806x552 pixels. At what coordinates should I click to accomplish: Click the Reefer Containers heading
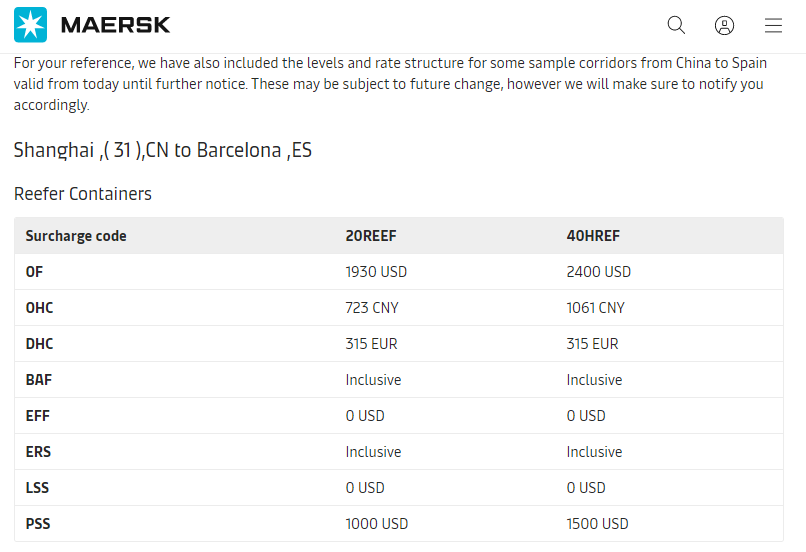coord(83,194)
